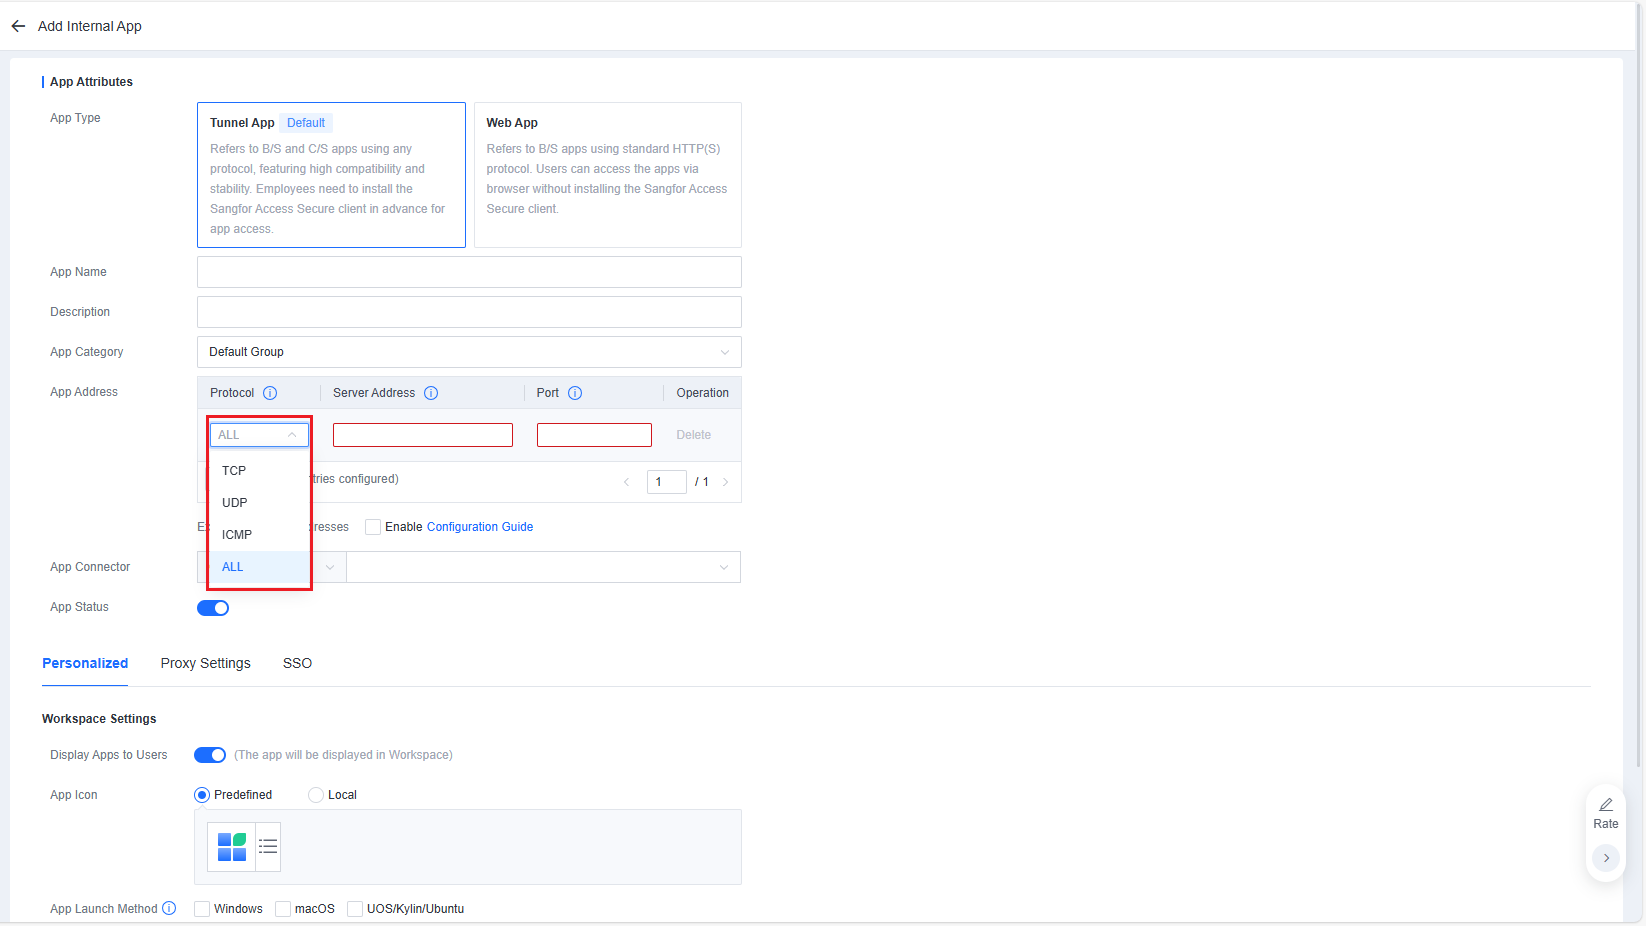The width and height of the screenshot is (1646, 926).
Task: Click the page number input box
Action: tap(666, 482)
